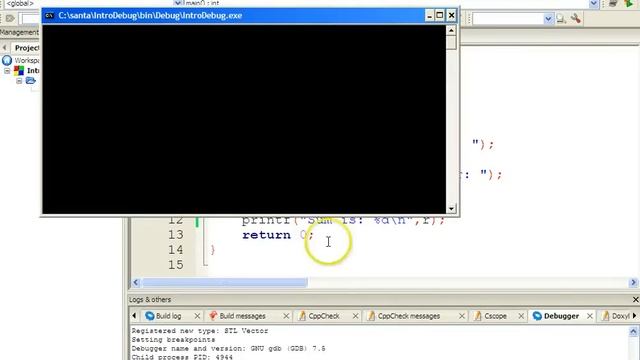
Task: Minimize the IntroDebug.exe console window
Action: click(x=429, y=16)
